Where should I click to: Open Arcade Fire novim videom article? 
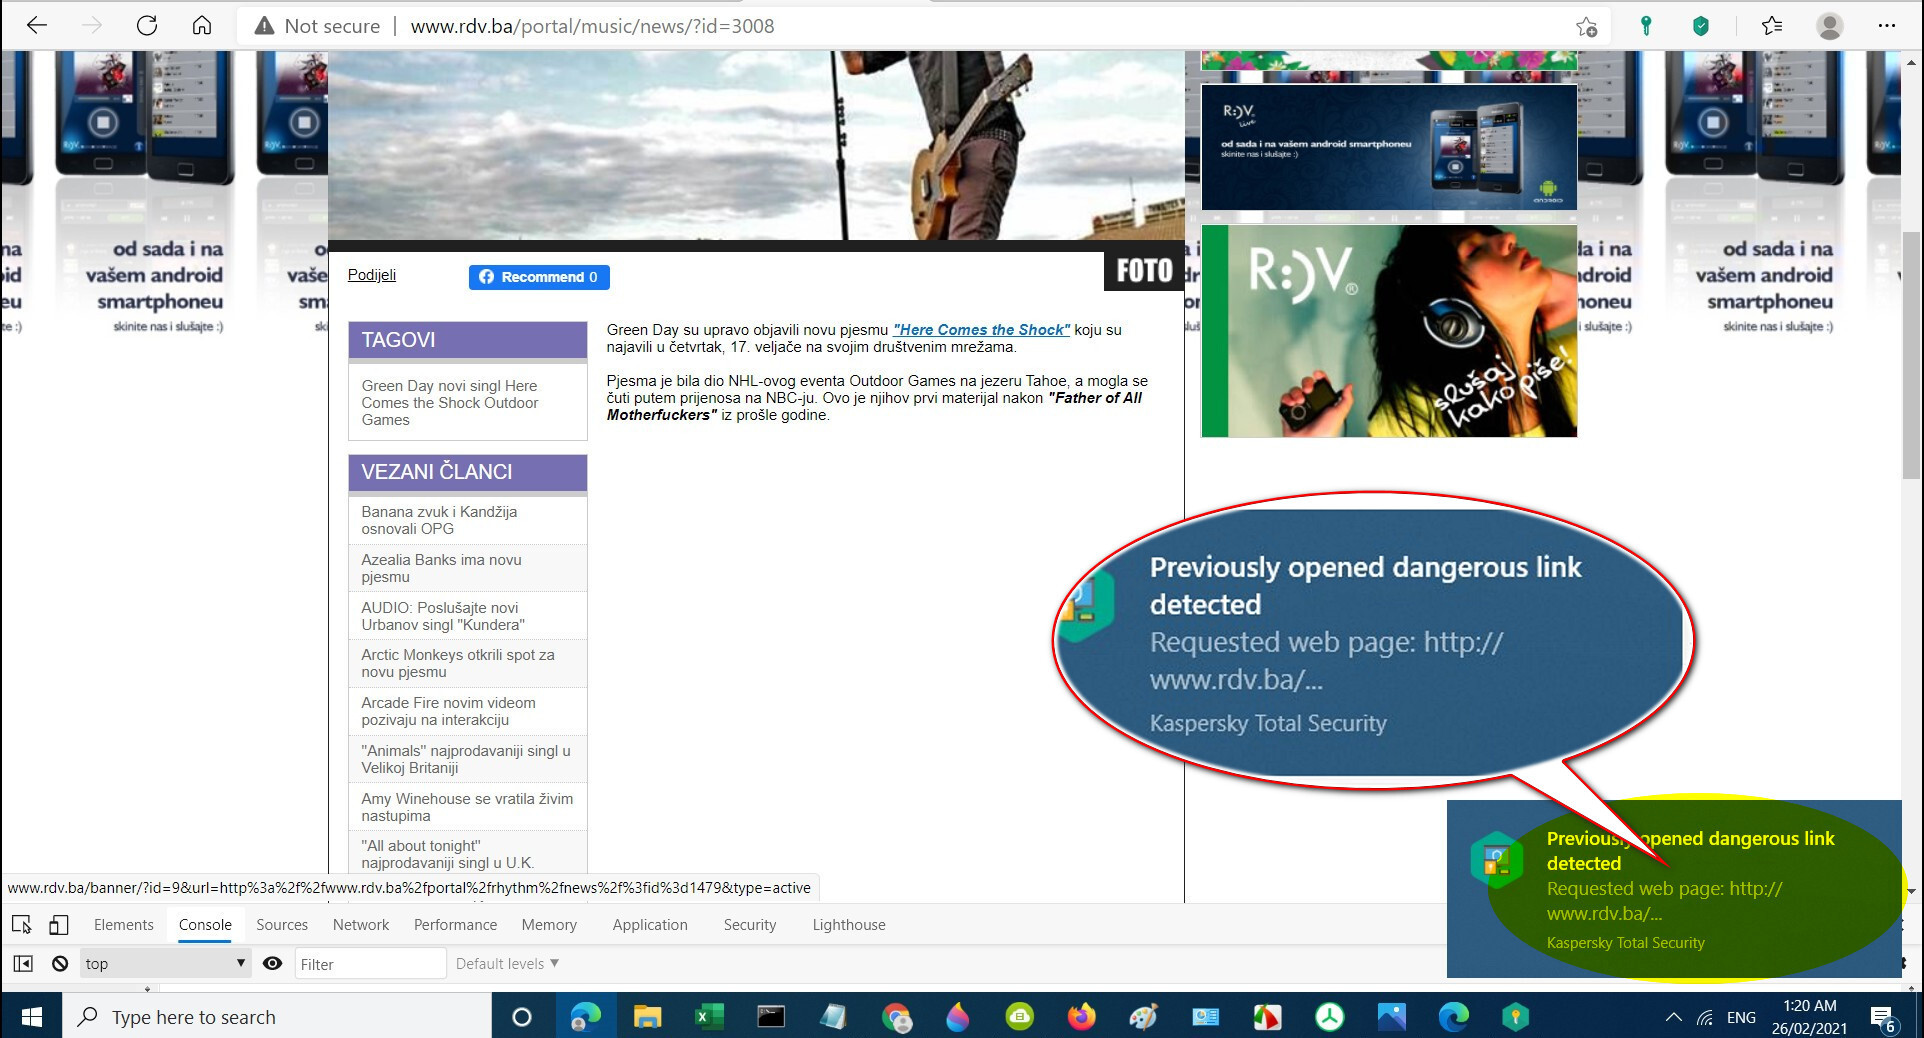[448, 711]
